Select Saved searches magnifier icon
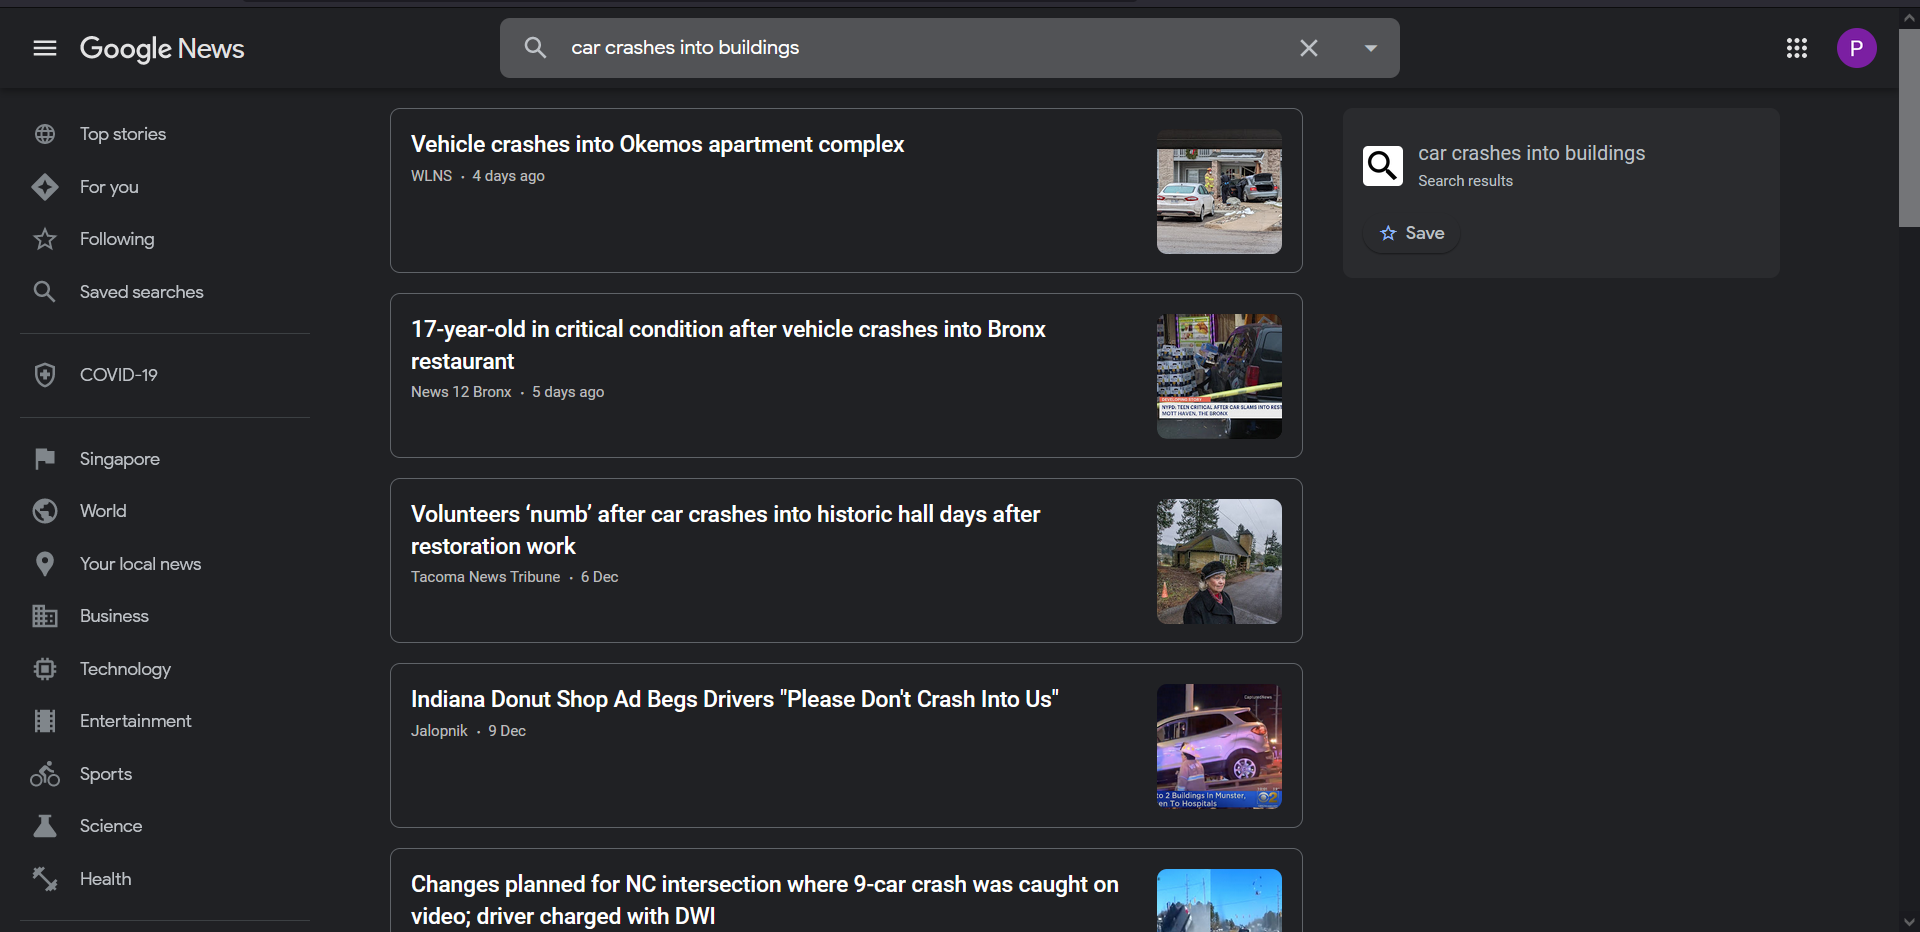 coord(45,292)
